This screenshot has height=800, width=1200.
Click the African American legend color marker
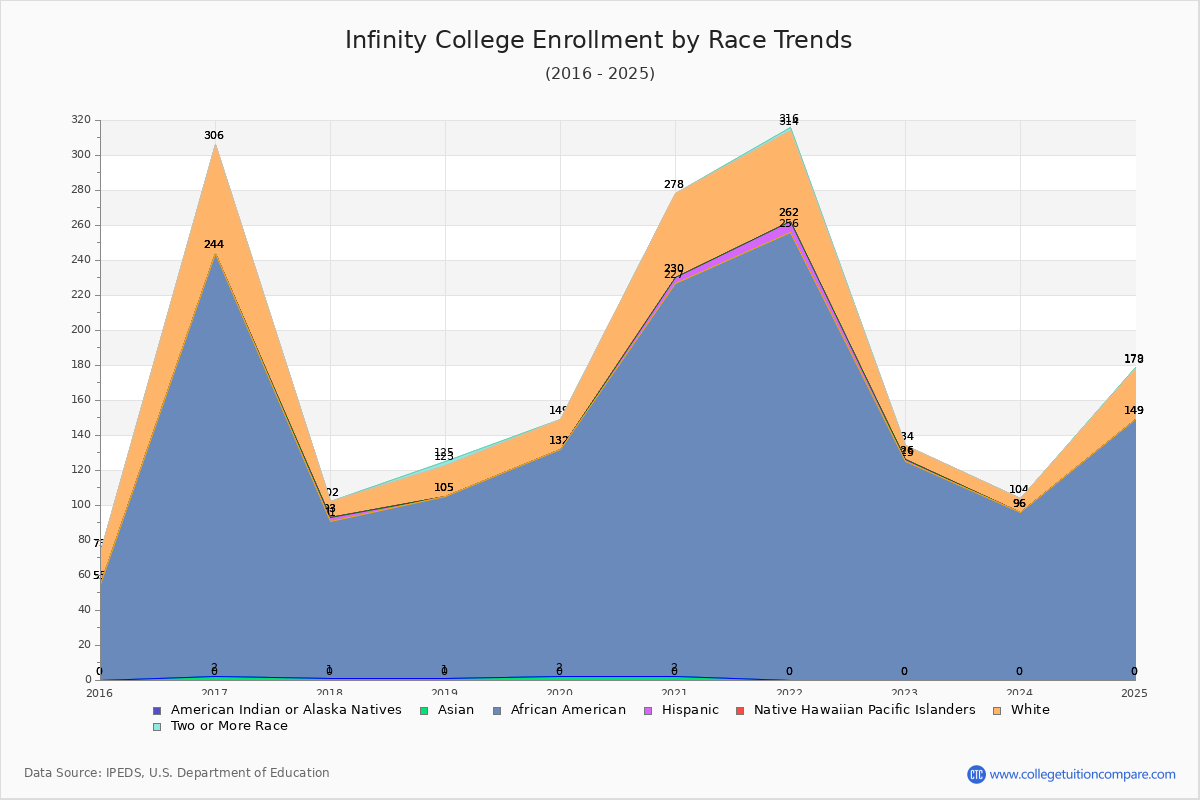pos(496,710)
